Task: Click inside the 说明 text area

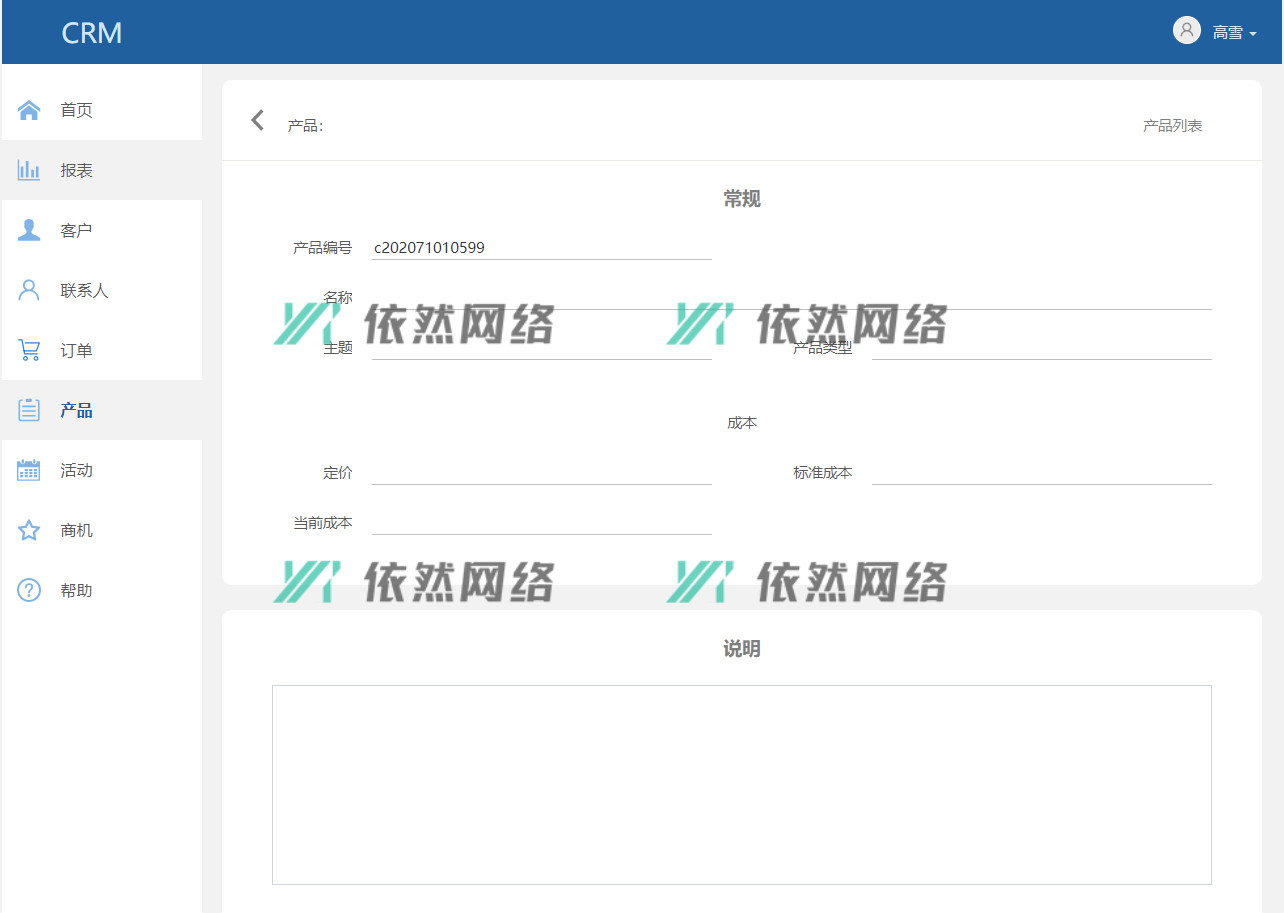Action: tap(741, 784)
